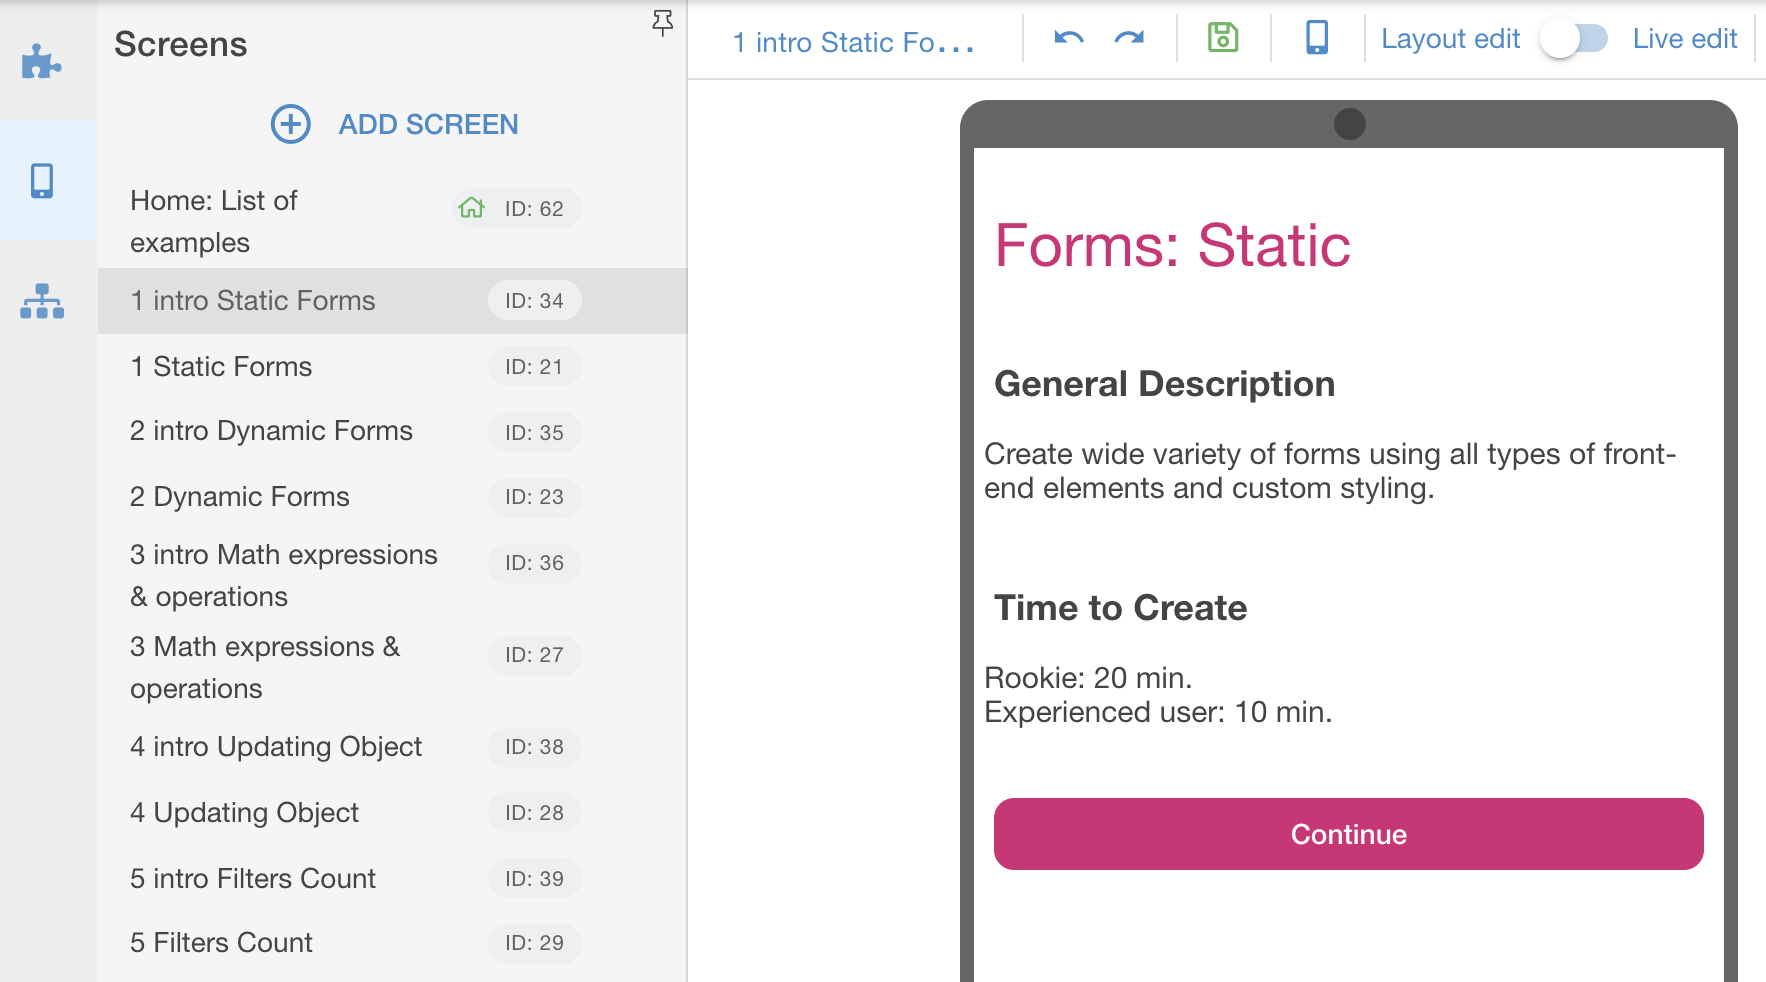The width and height of the screenshot is (1766, 982).
Task: Click ADD SCREEN button text
Action: click(428, 124)
